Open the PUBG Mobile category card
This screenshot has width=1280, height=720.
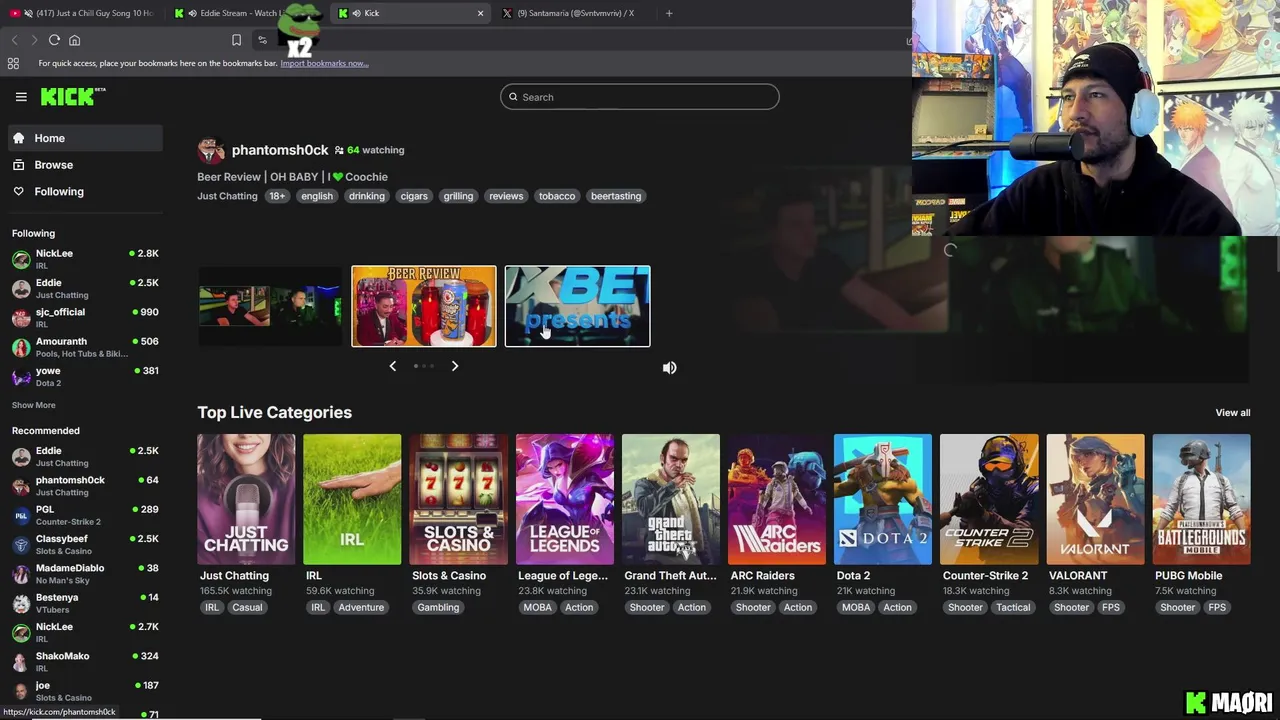[x=1202, y=499]
